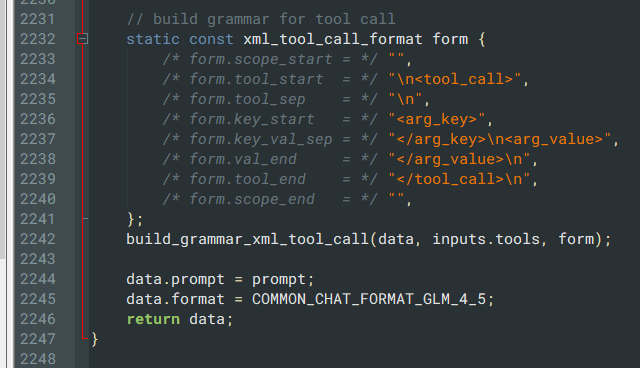Collapse the fold marker at line 2232

click(x=82, y=39)
